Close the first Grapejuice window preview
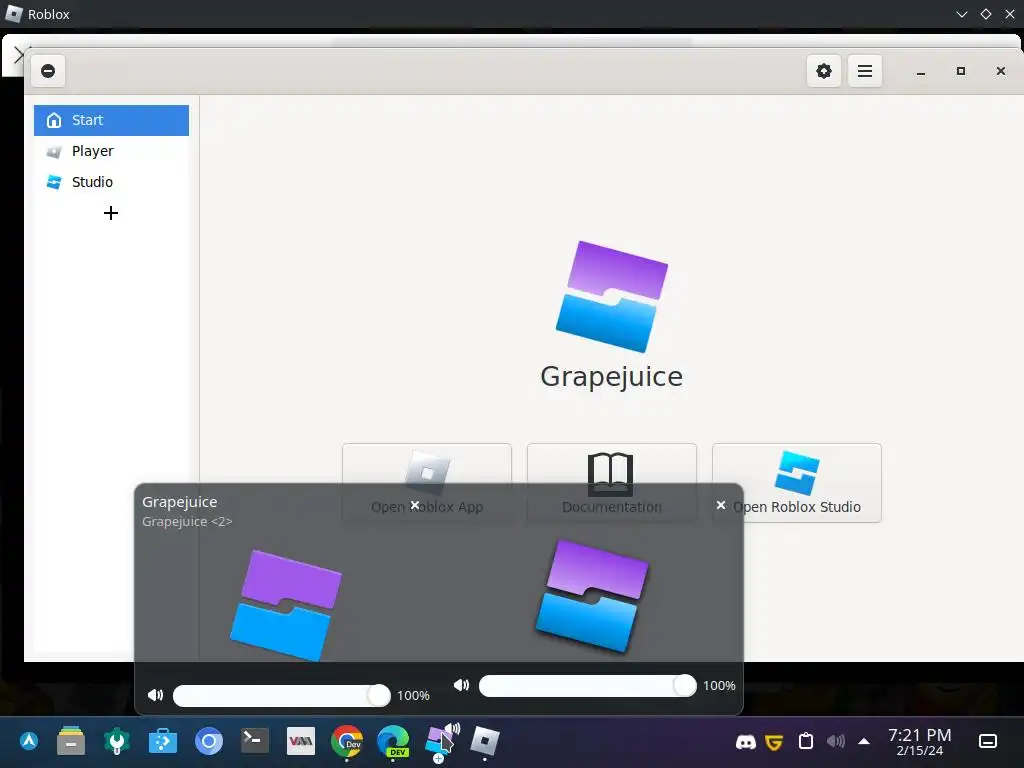 tap(415, 505)
